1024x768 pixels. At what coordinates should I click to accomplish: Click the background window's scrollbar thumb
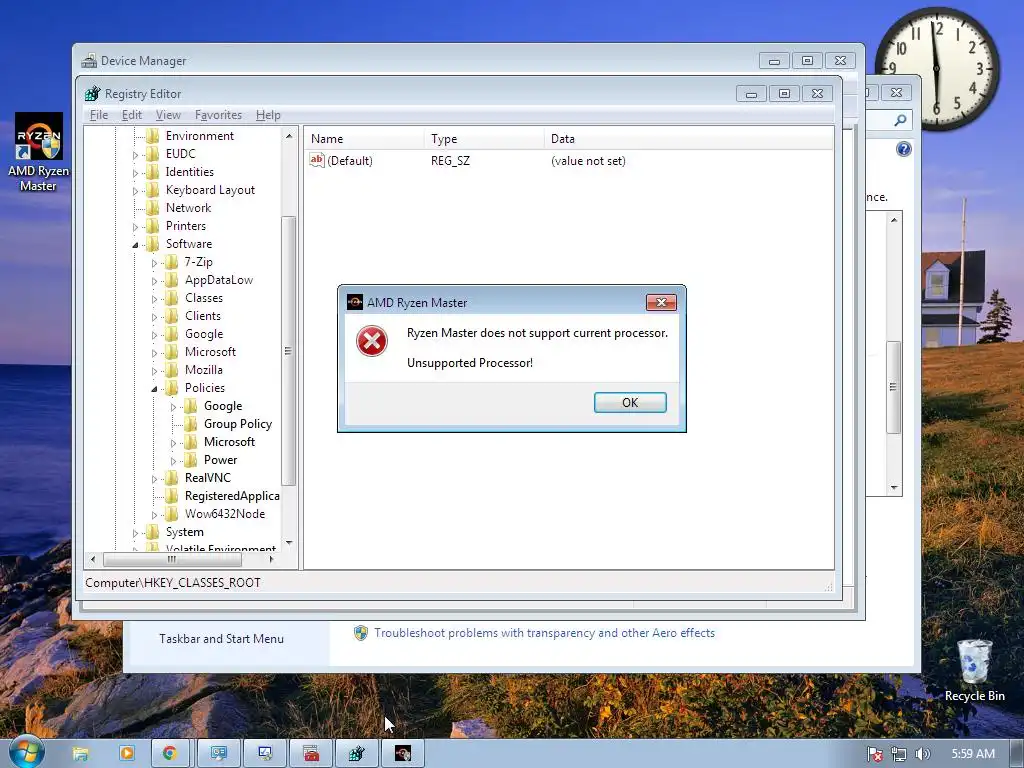(893, 387)
